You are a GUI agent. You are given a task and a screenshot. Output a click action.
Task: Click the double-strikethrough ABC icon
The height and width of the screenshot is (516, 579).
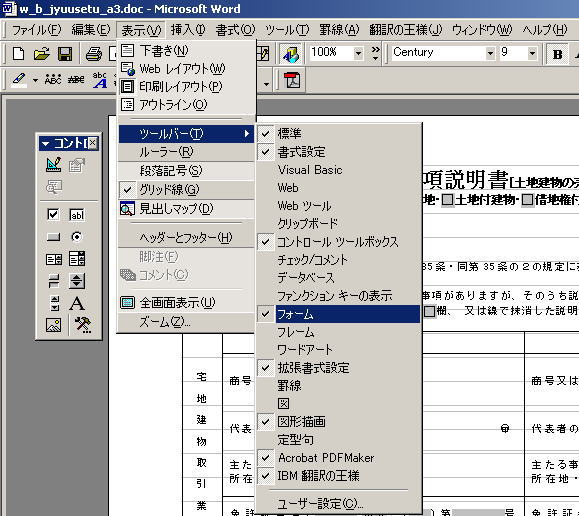click(x=76, y=79)
